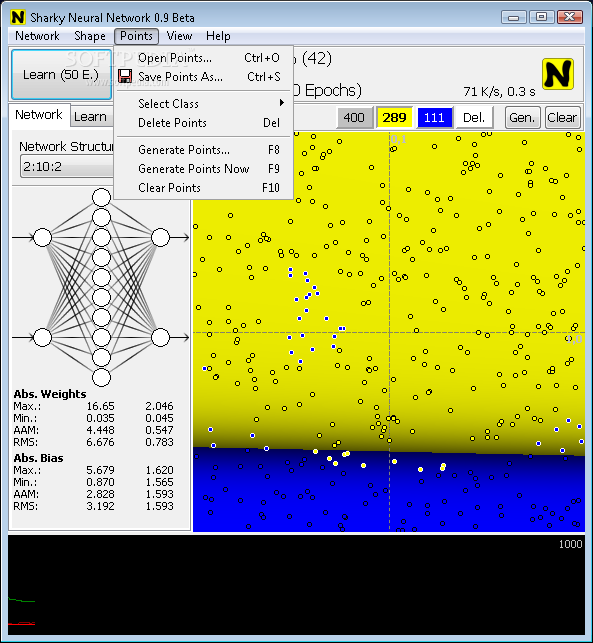
Task: Switch to the Network tab
Action: click(x=39, y=114)
